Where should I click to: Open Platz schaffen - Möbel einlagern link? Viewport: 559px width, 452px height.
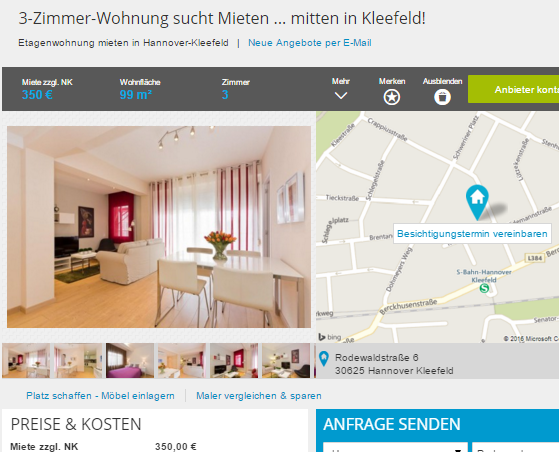101,396
